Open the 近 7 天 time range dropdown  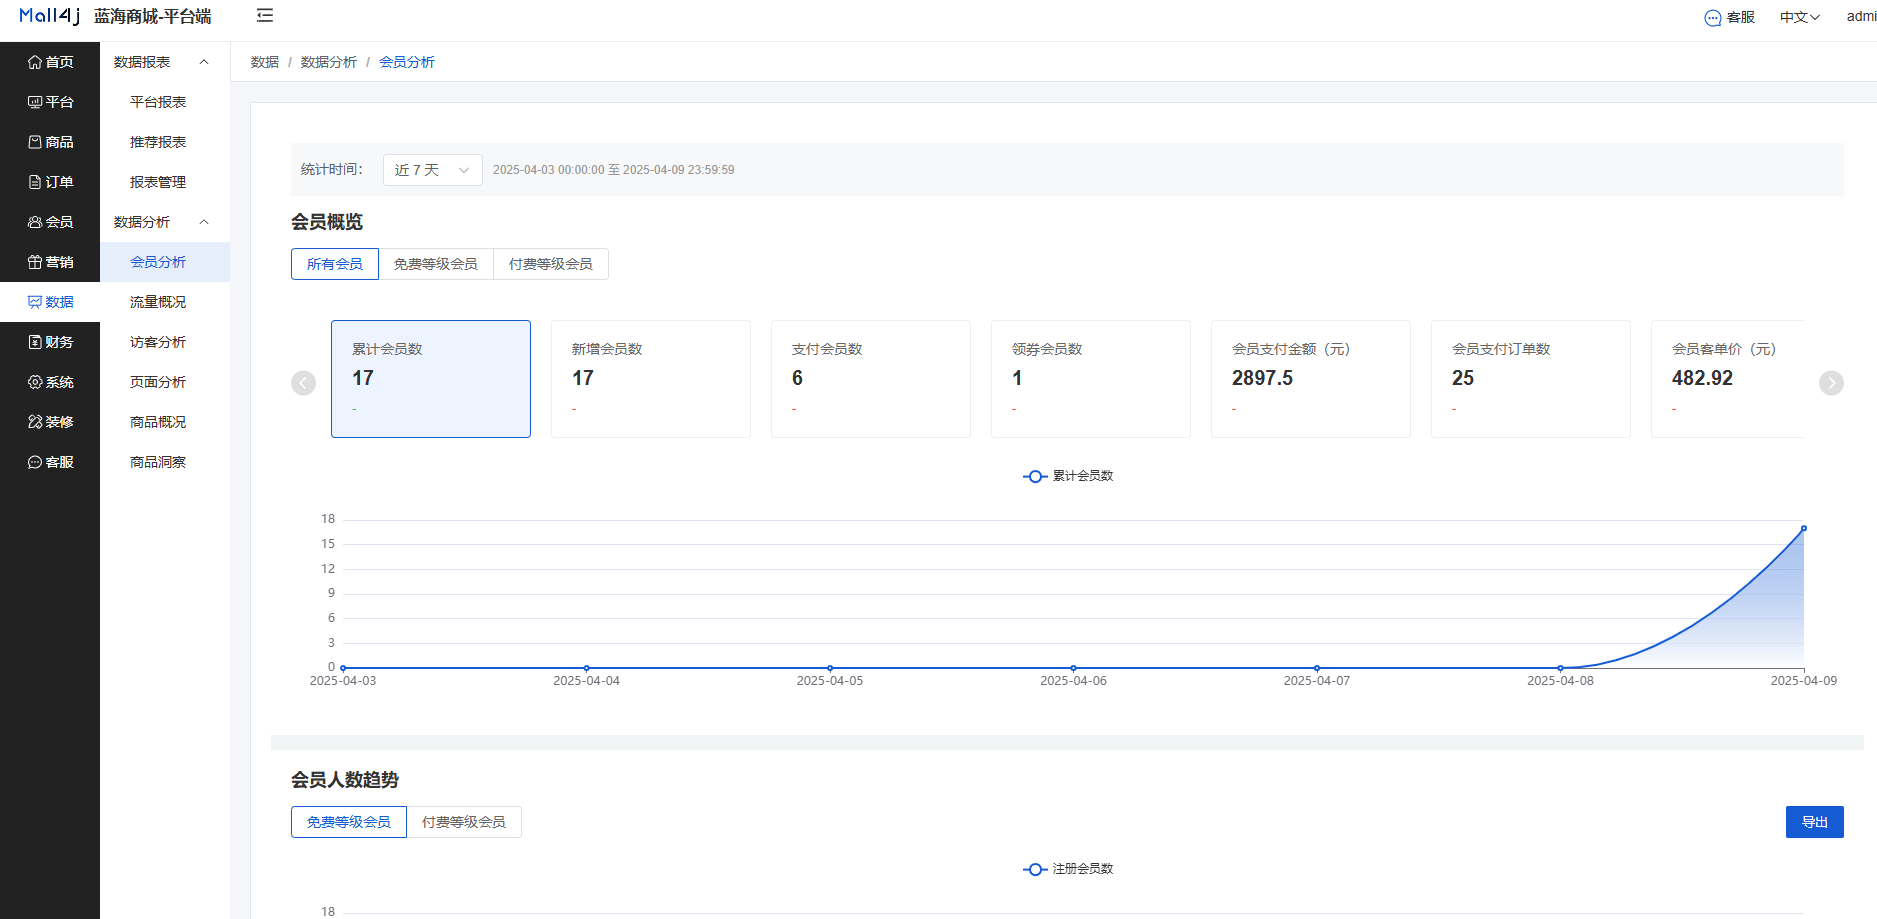(x=432, y=170)
